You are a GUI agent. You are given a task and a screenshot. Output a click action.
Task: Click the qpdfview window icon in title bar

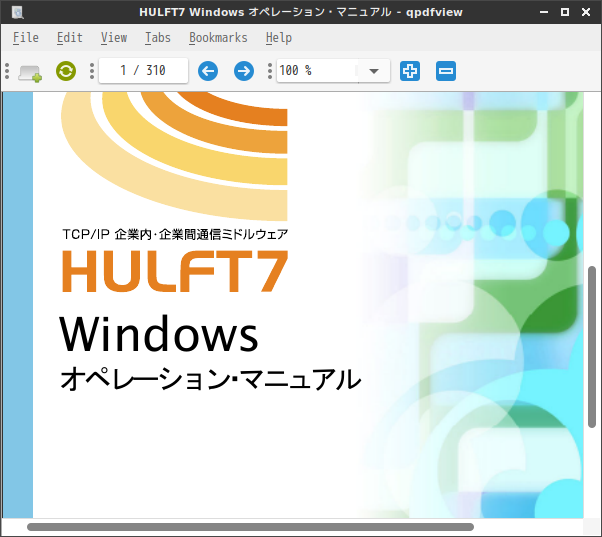pos(18,12)
